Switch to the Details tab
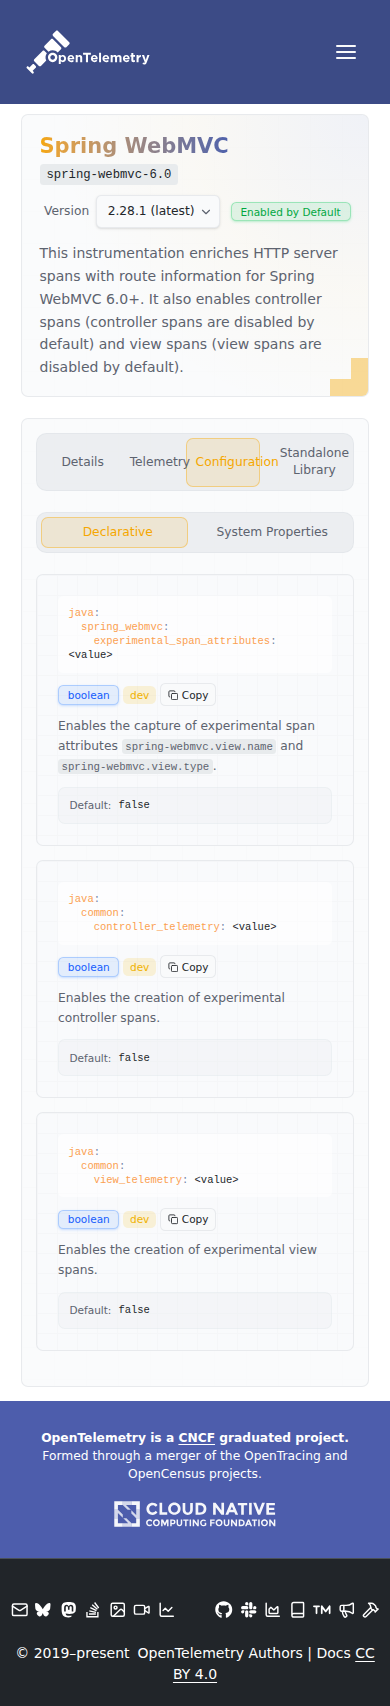This screenshot has height=1706, width=390. (x=83, y=462)
